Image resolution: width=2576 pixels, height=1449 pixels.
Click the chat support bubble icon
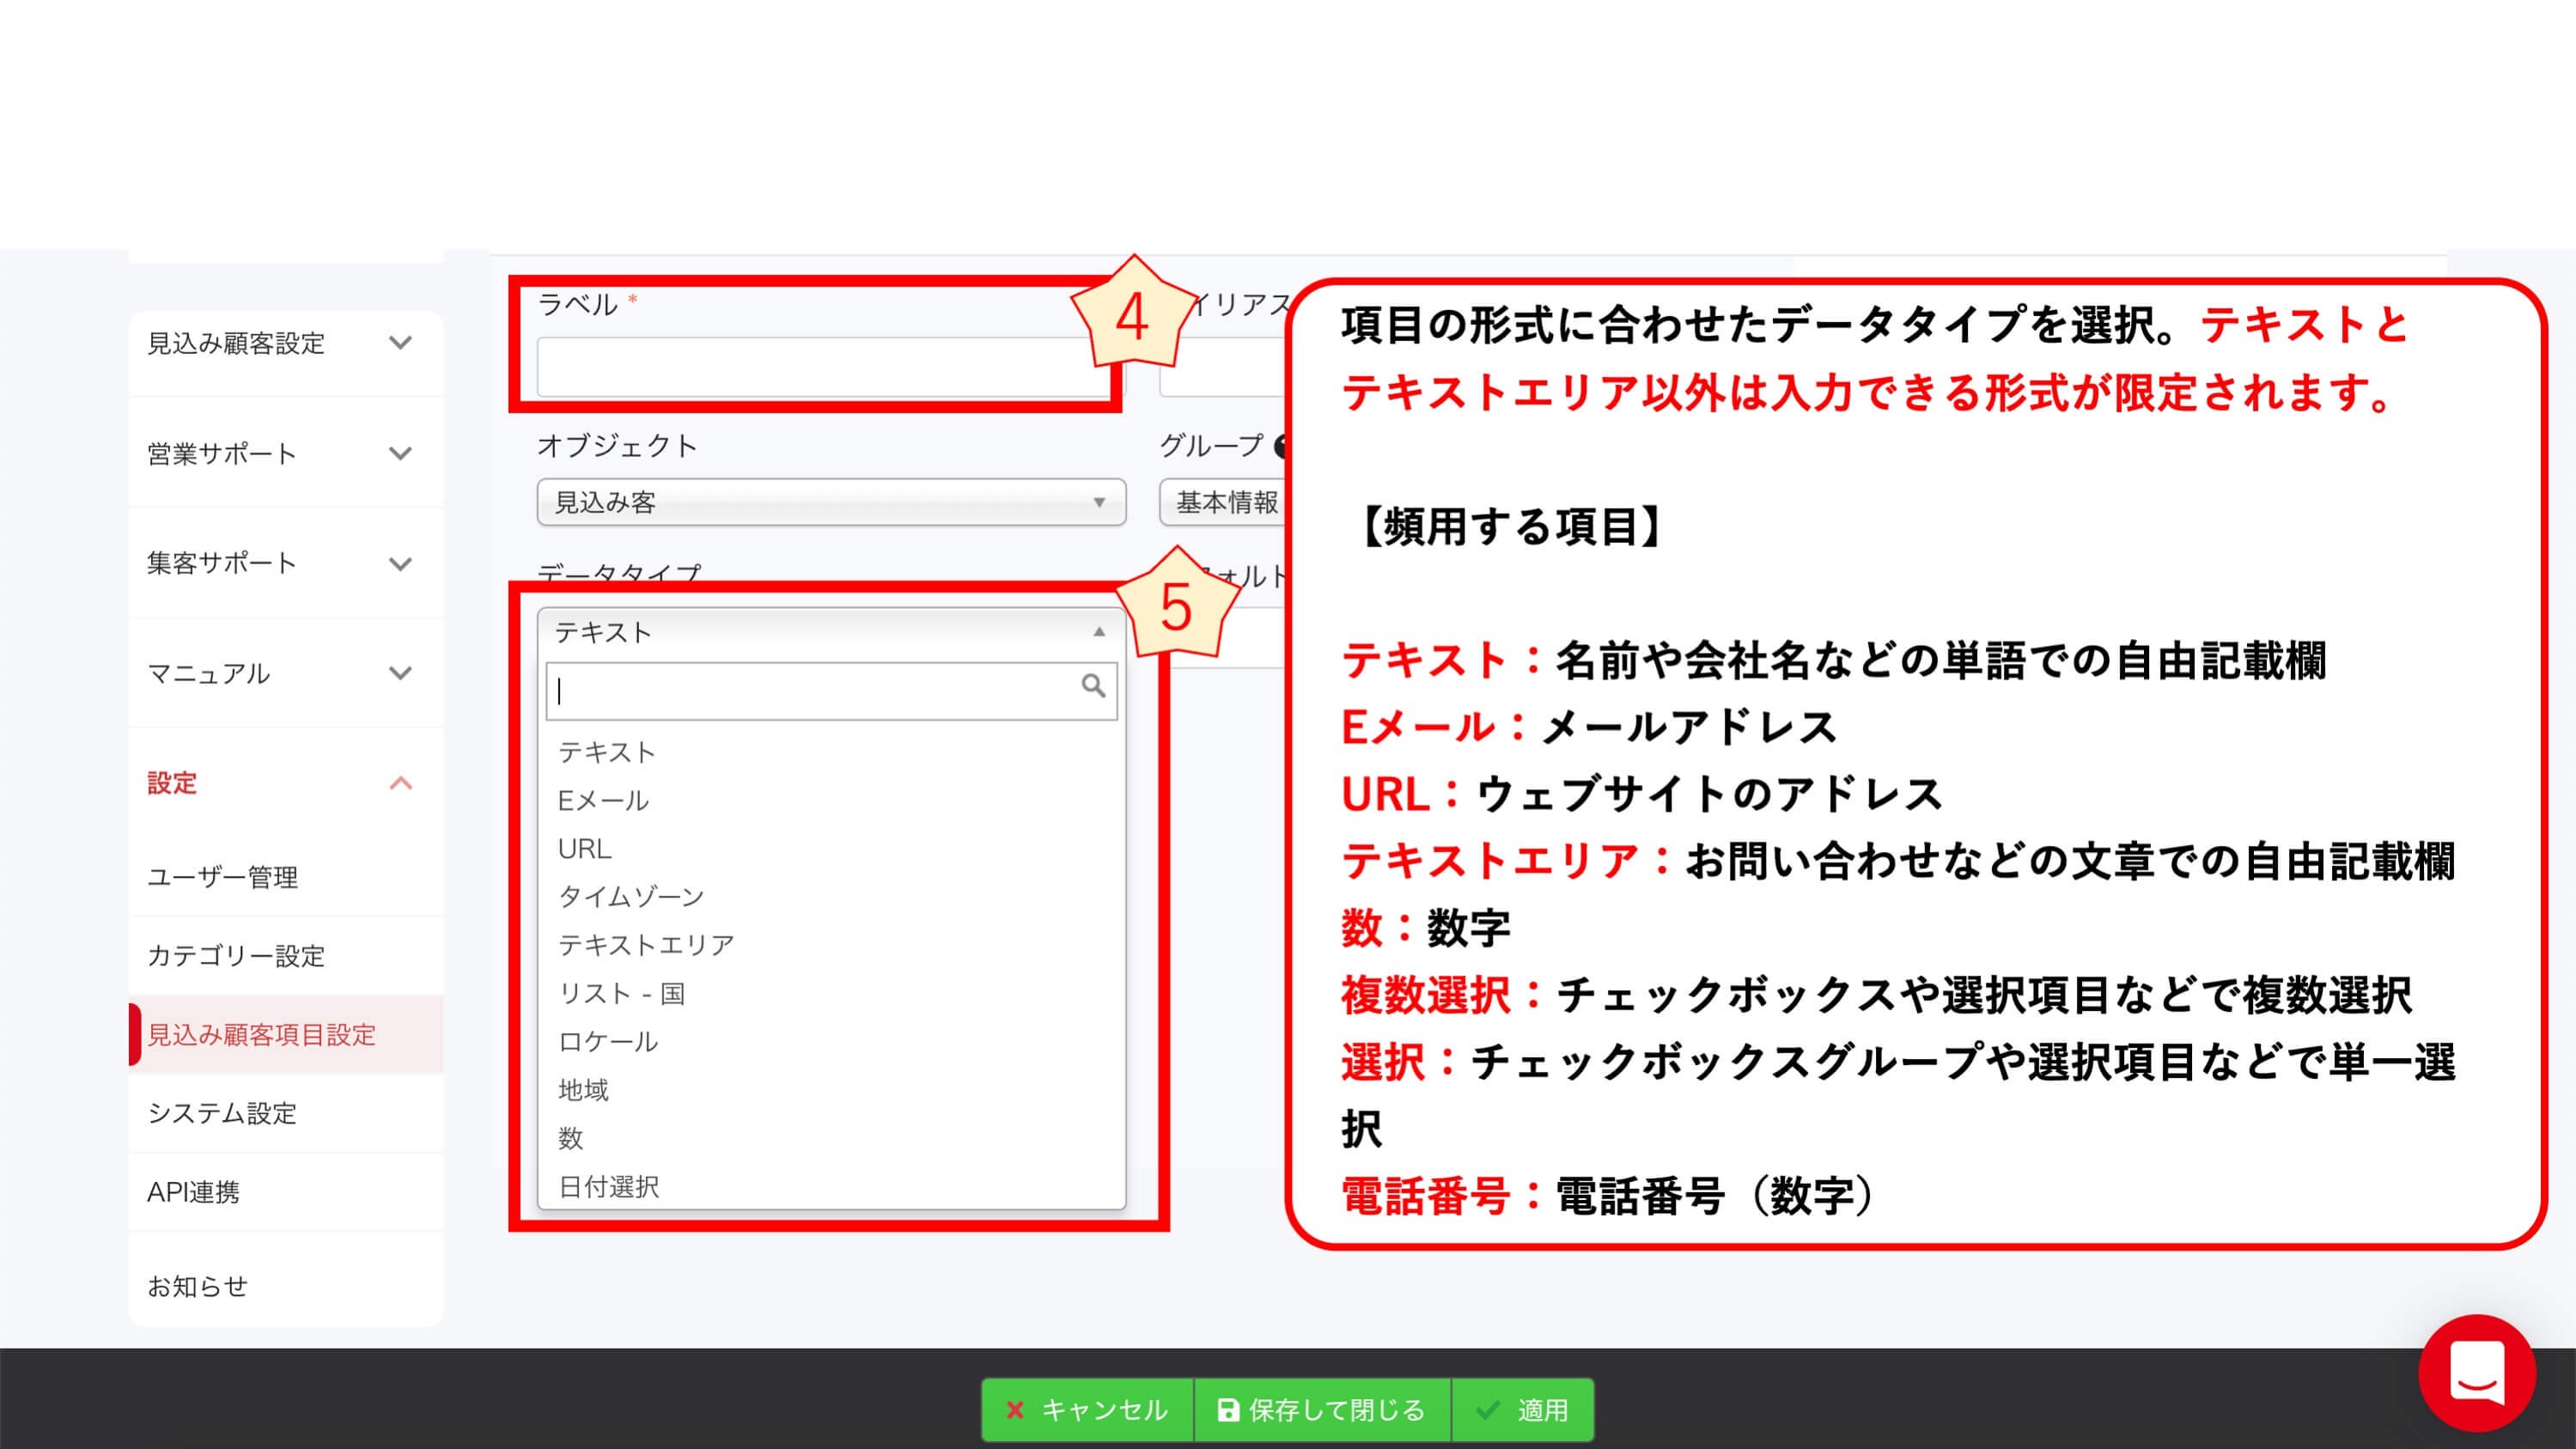2476,1373
